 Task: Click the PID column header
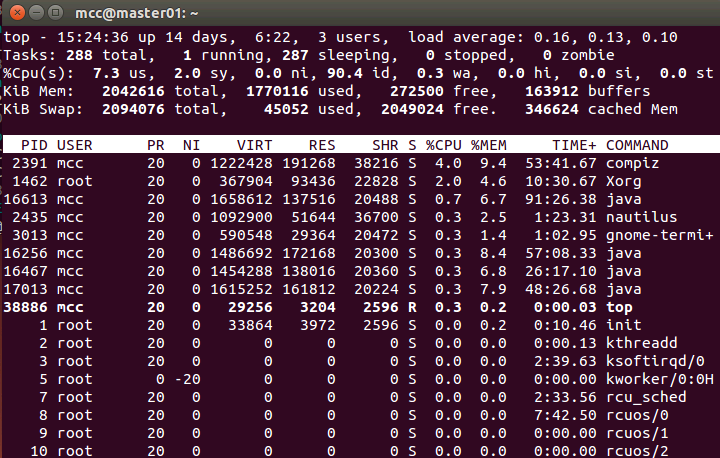tap(34, 145)
